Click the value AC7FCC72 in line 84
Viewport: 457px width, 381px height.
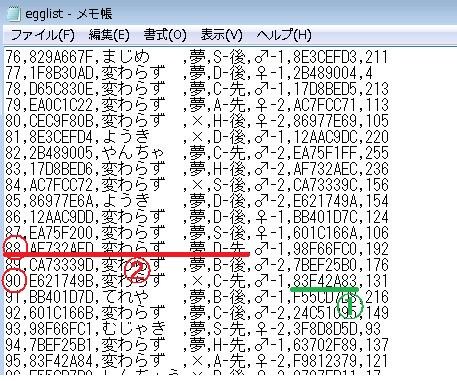coord(60,185)
